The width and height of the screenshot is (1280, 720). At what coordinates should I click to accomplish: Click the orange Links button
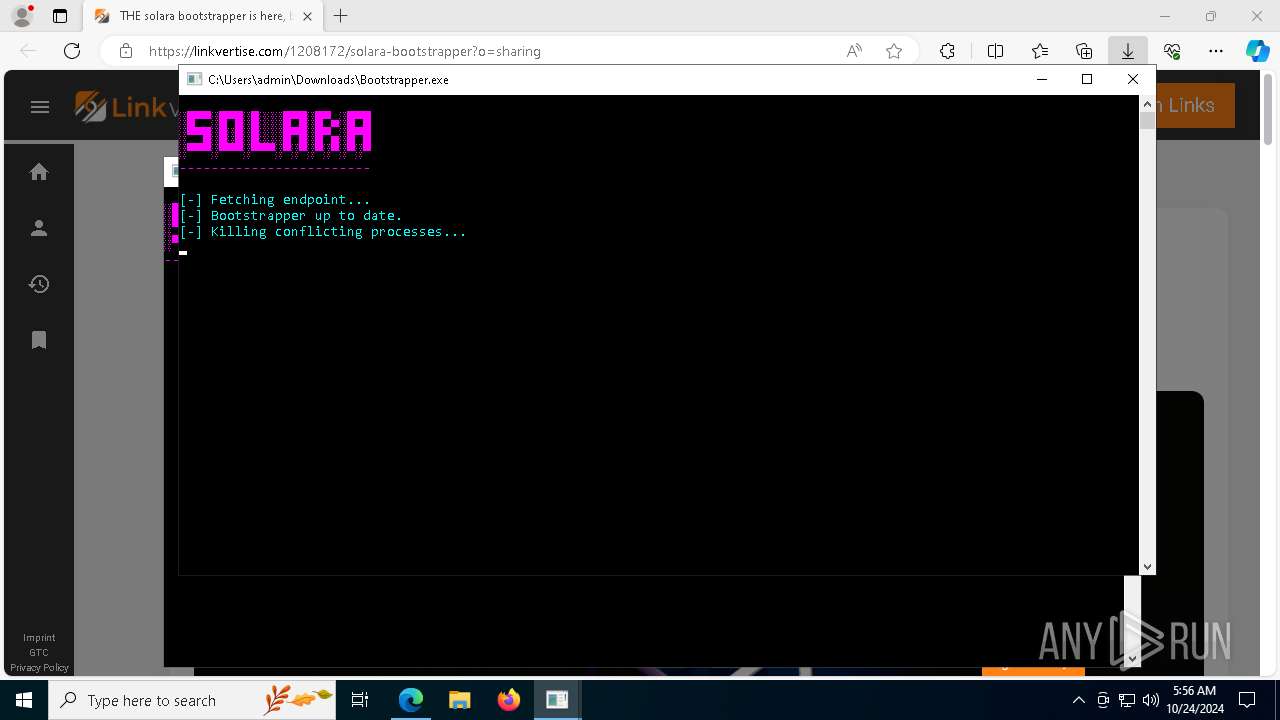click(1195, 105)
